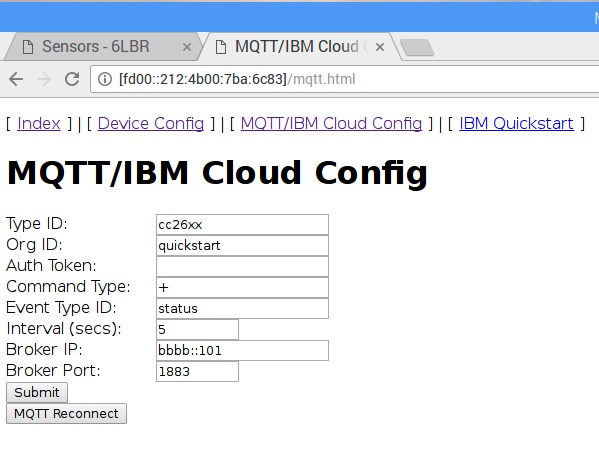Open the Device Config link
599x450 pixels.
point(151,124)
